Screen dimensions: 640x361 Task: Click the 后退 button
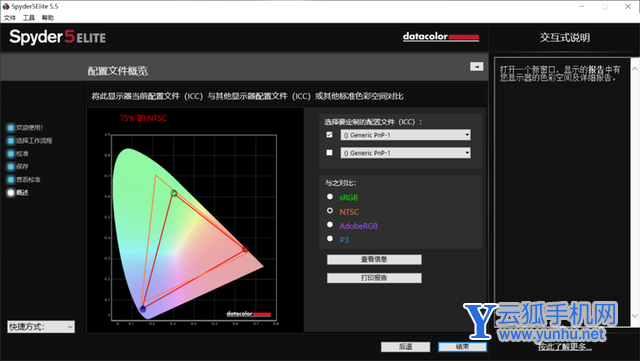coord(405,347)
